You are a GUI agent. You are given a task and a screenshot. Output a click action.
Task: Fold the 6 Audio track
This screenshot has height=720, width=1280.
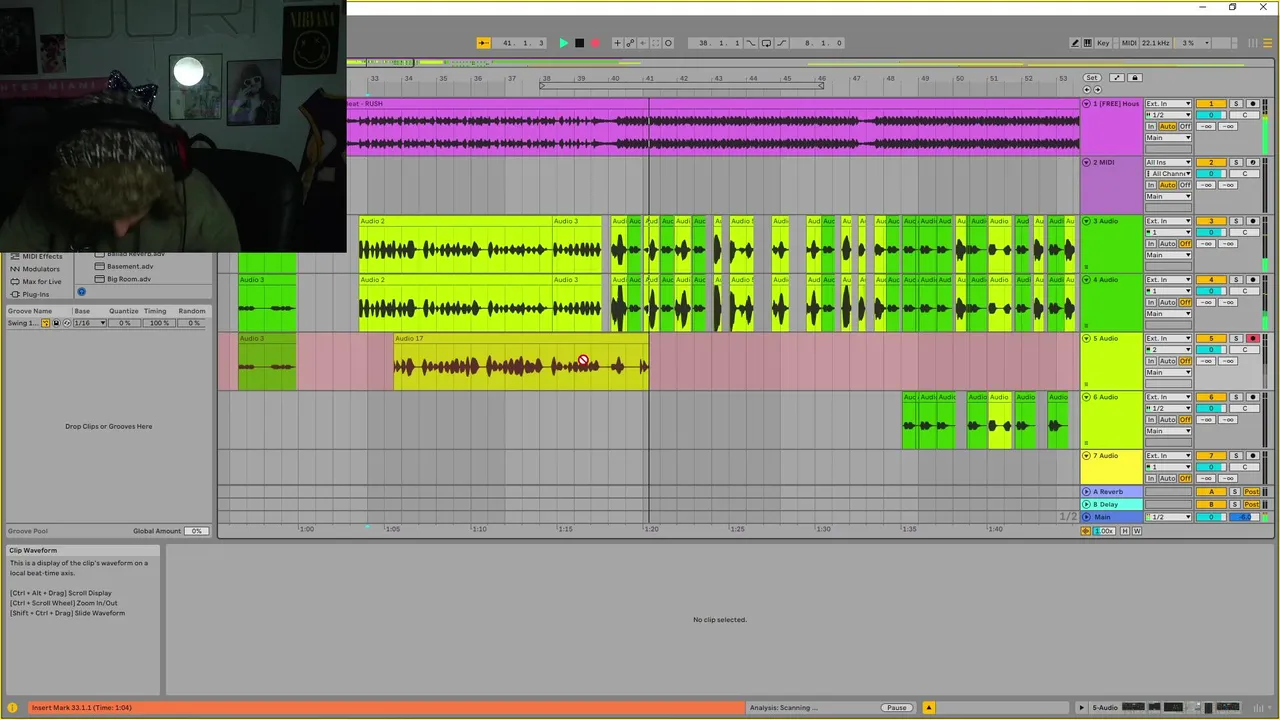[x=1087, y=398]
